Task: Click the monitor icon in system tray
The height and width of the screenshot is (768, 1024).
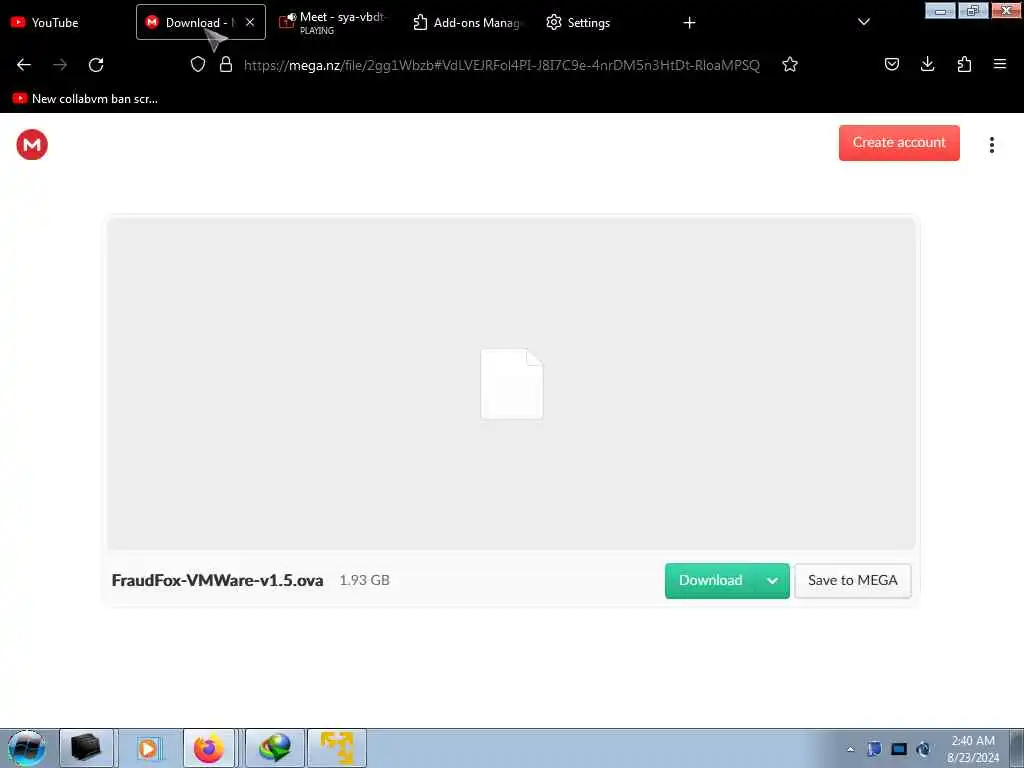Action: click(899, 749)
